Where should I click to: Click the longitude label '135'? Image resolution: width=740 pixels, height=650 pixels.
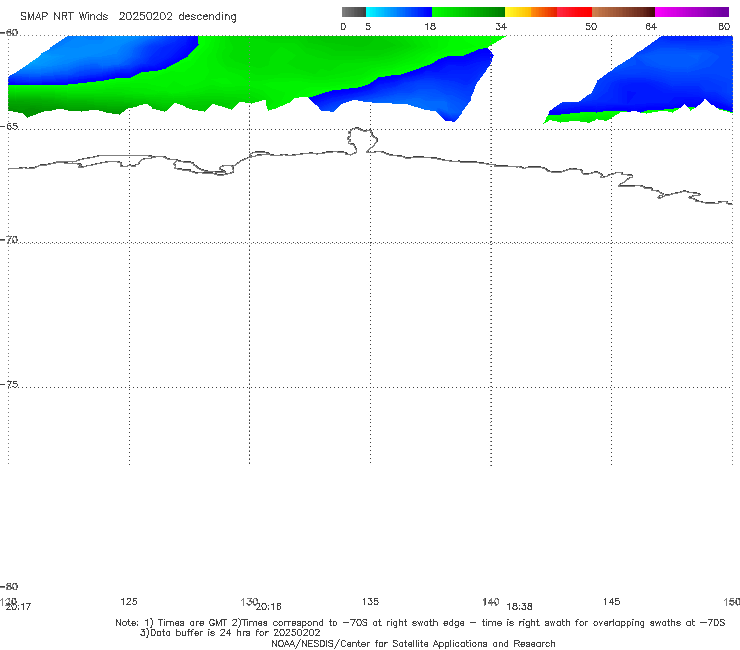point(370,601)
